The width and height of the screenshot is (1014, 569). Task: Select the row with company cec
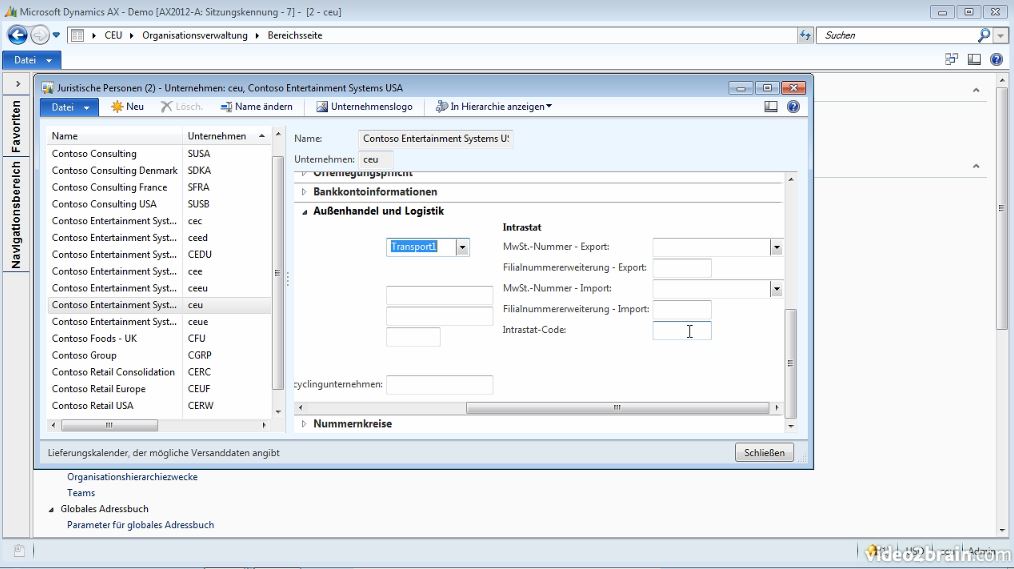point(160,221)
